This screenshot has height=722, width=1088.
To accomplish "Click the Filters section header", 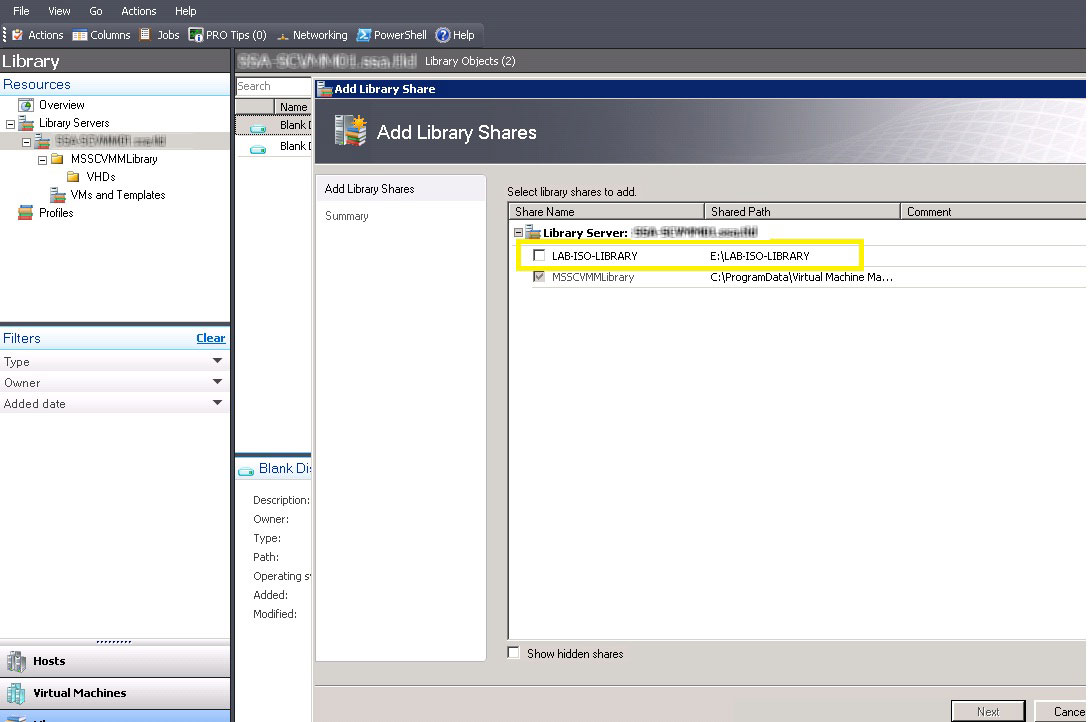I will (22, 338).
